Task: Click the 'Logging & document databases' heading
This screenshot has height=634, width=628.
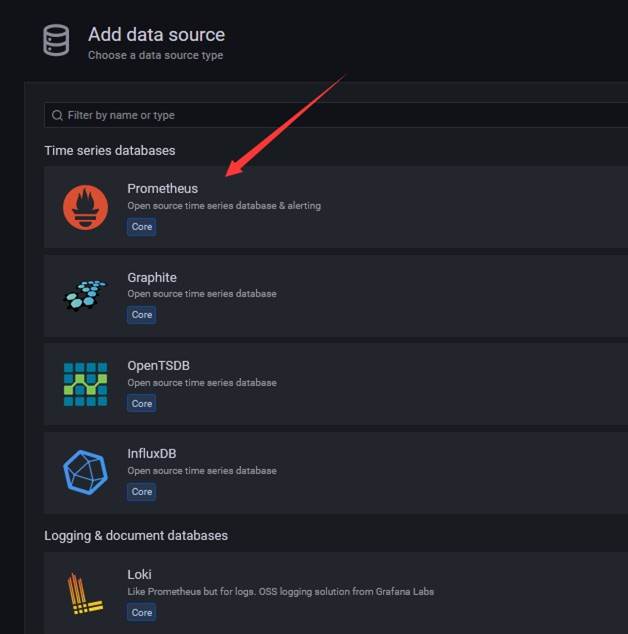Action: 136,536
